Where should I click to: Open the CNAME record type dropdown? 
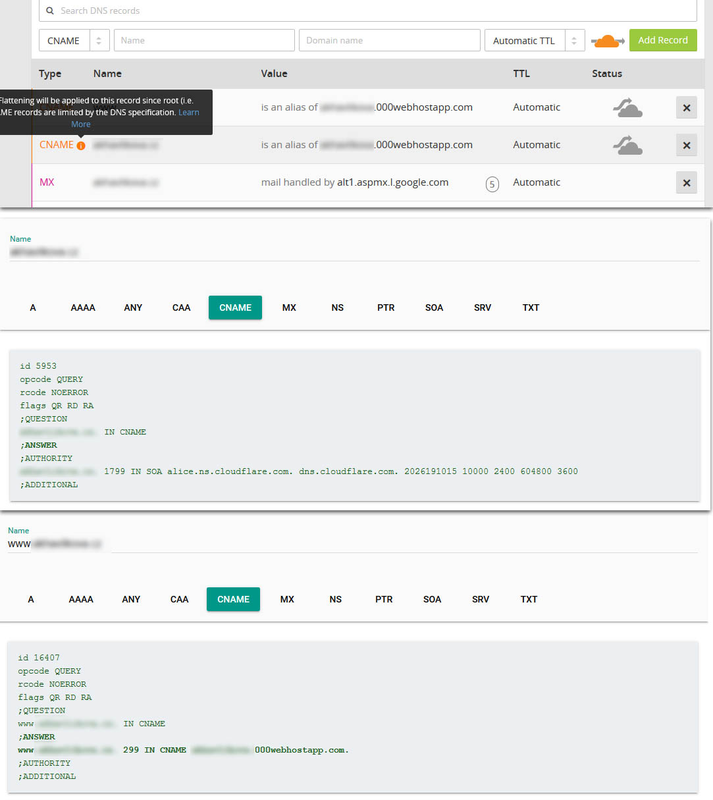[x=74, y=41]
